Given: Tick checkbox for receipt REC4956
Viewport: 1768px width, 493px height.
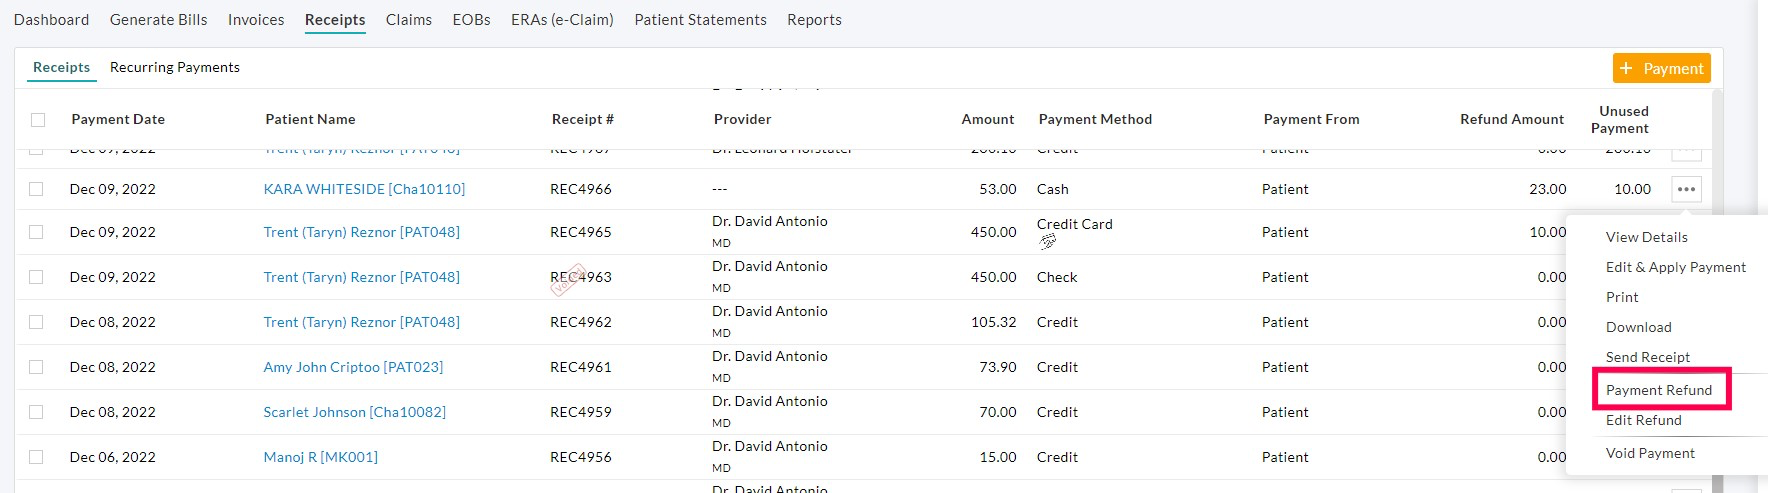Looking at the screenshot, I should coord(36,457).
